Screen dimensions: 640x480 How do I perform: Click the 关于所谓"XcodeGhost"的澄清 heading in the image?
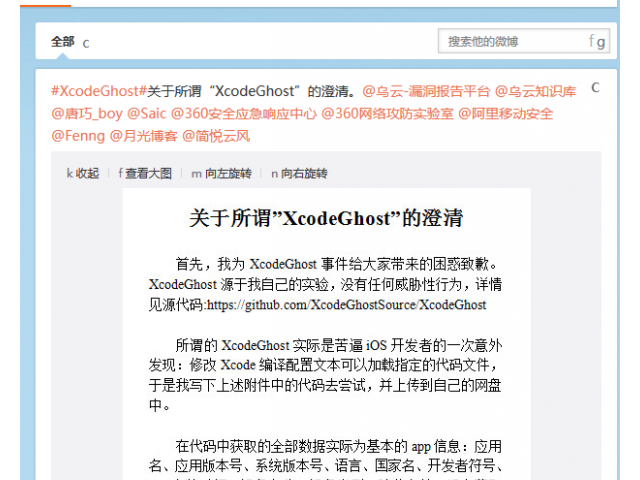pyautogui.click(x=326, y=218)
